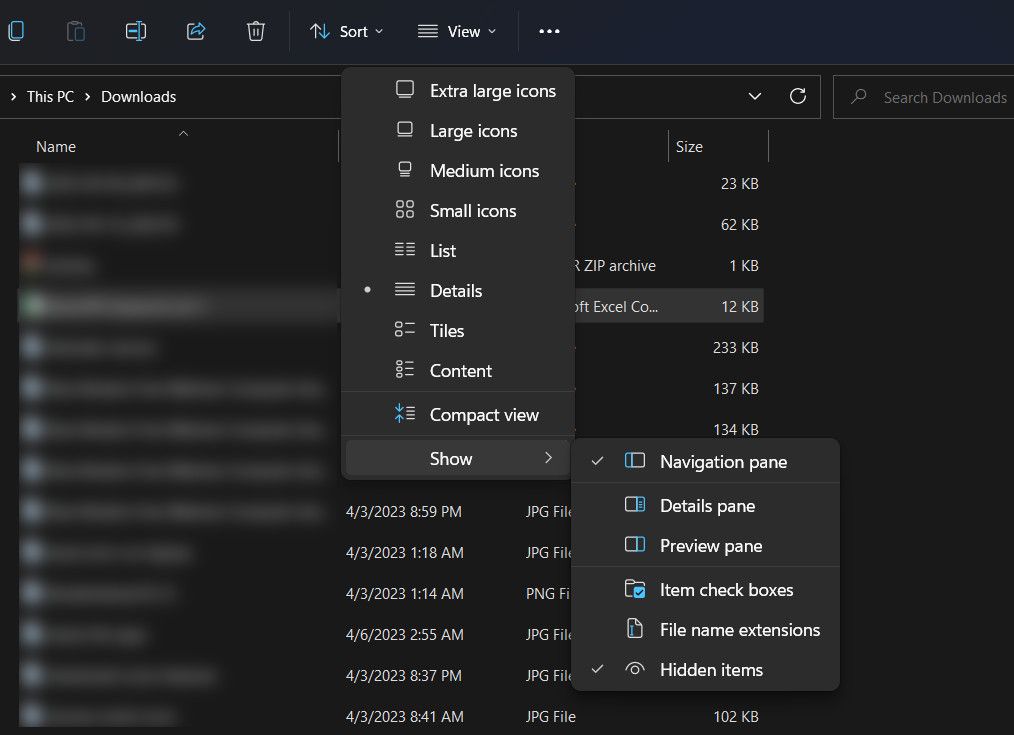This screenshot has height=735, width=1014.
Task: Click the Share icon in toolbar
Action: coord(196,31)
